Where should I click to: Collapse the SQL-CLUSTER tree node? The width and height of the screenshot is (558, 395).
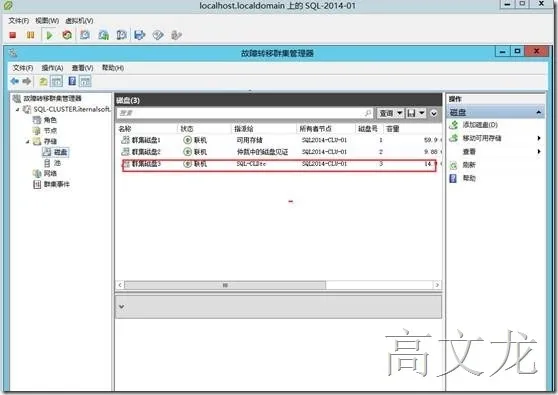click(x=18, y=110)
